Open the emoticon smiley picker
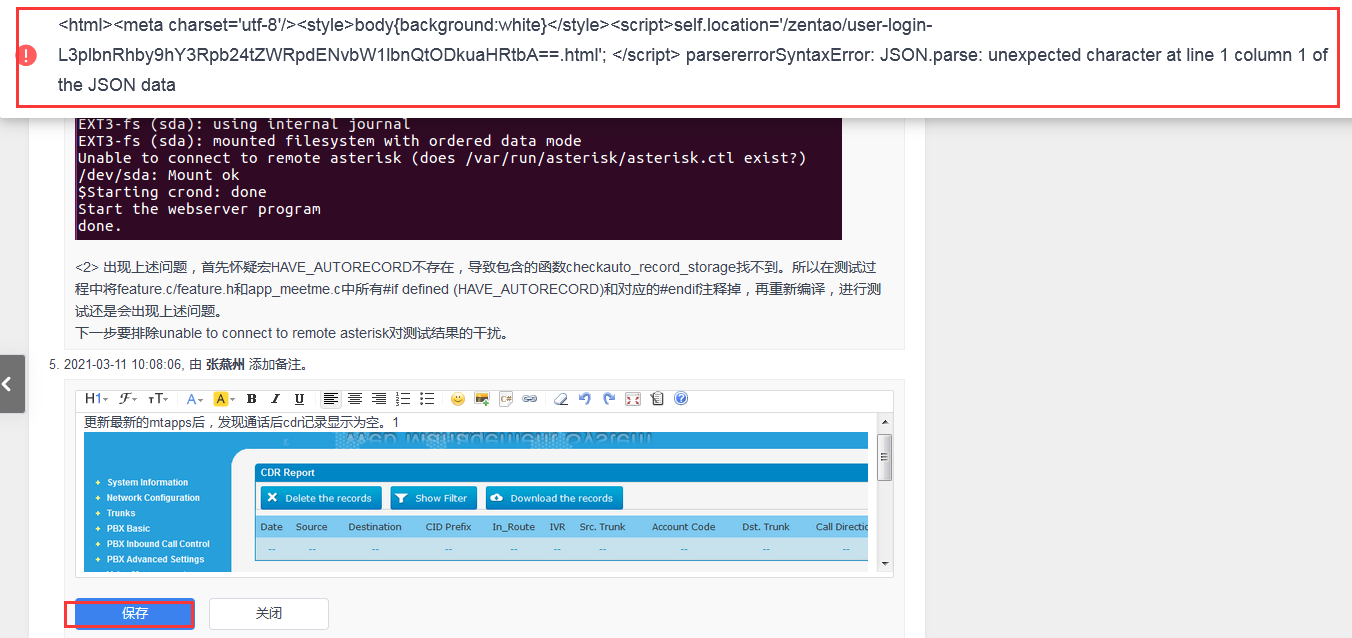 tap(458, 399)
